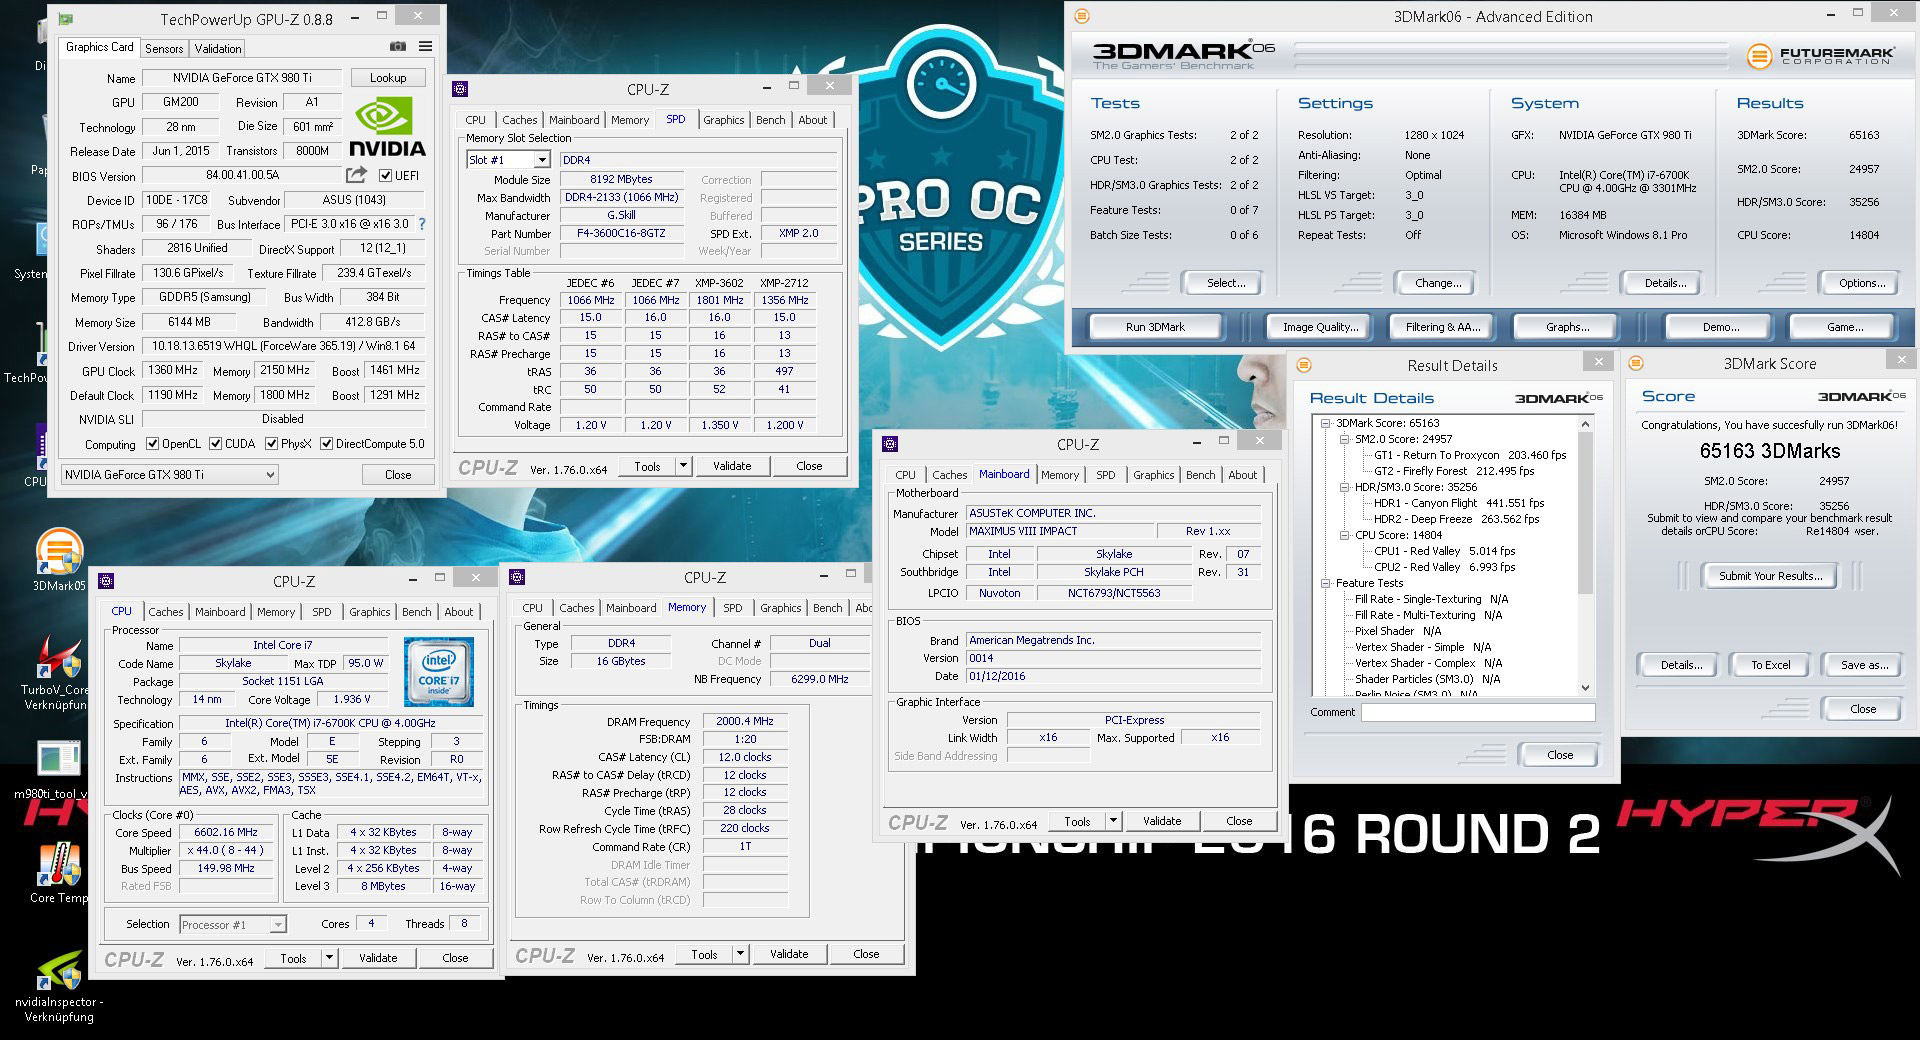
Task: Click the 3DMark Score window title icon
Action: [x=1637, y=363]
